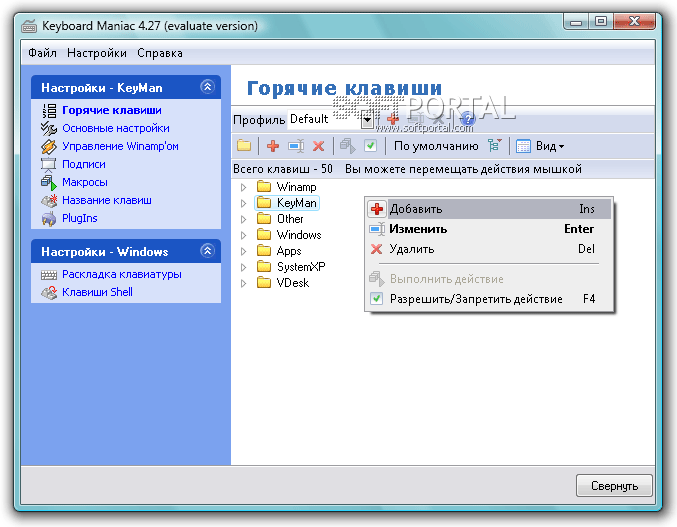Toggle the enable/disable action toolbar checkmark
Image resolution: width=677 pixels, height=527 pixels.
pos(370,146)
